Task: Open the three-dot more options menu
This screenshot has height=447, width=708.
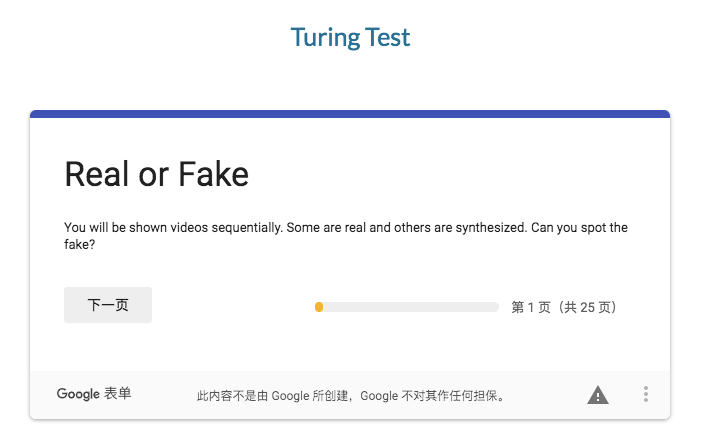Action: pyautogui.click(x=646, y=395)
